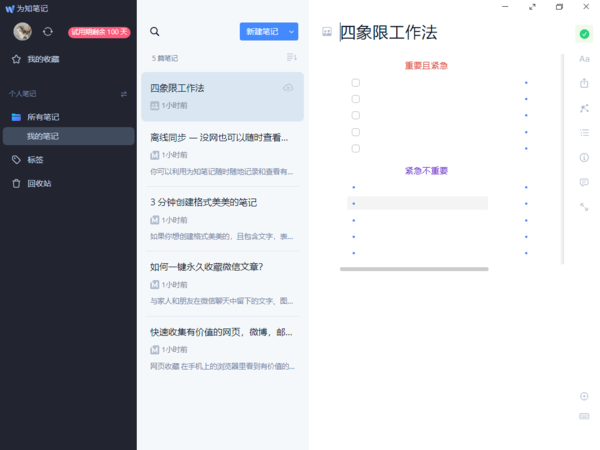Open the note search magnifier
600x450 pixels.
(x=154, y=32)
